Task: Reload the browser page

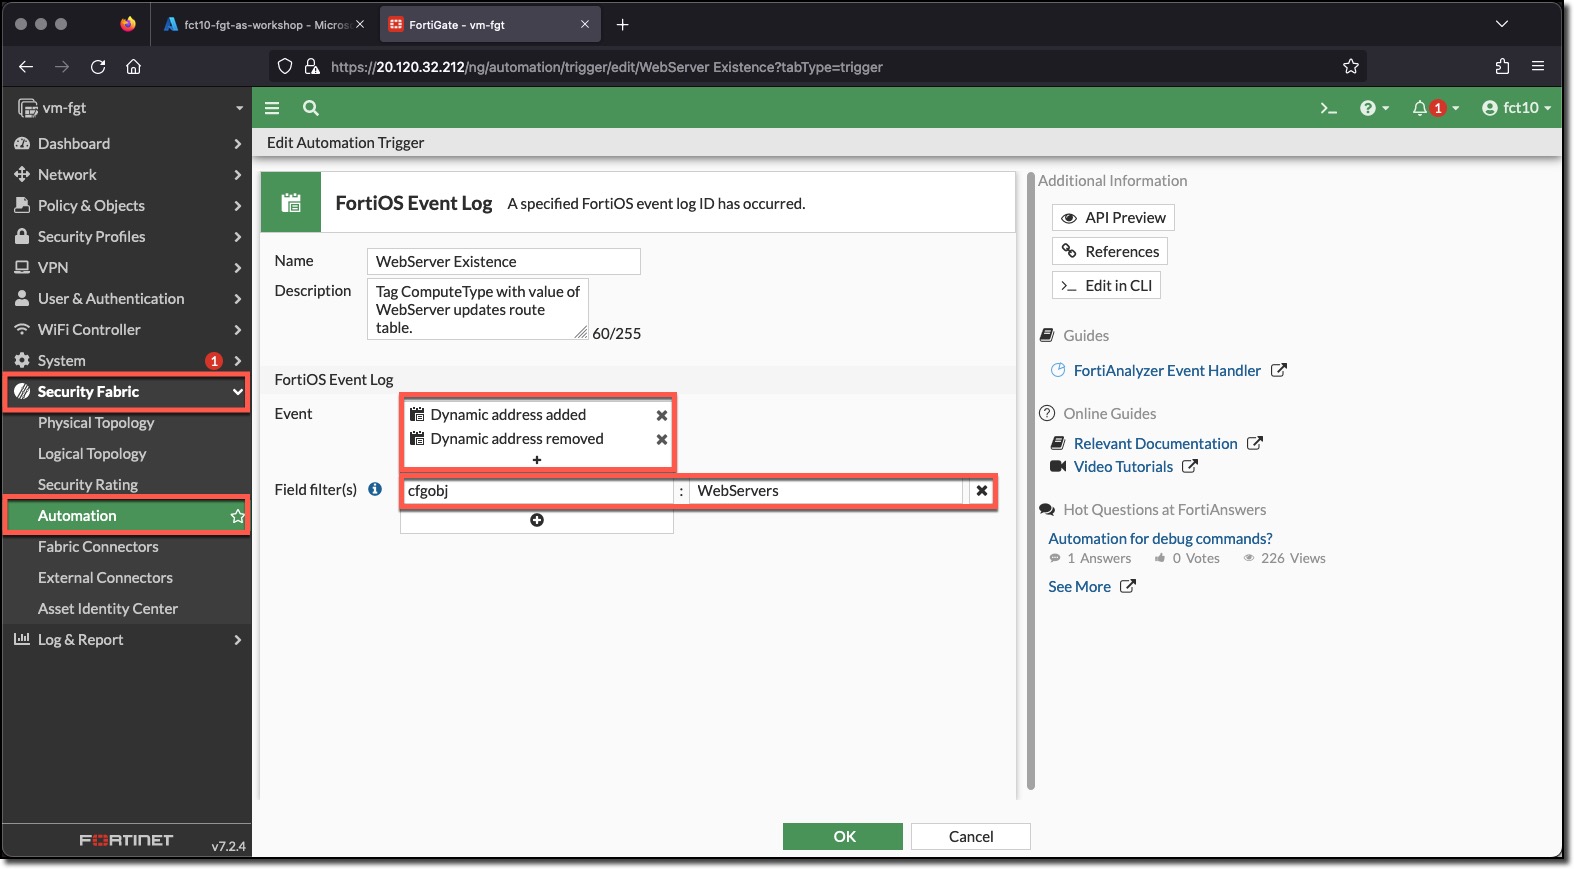Action: pos(98,67)
